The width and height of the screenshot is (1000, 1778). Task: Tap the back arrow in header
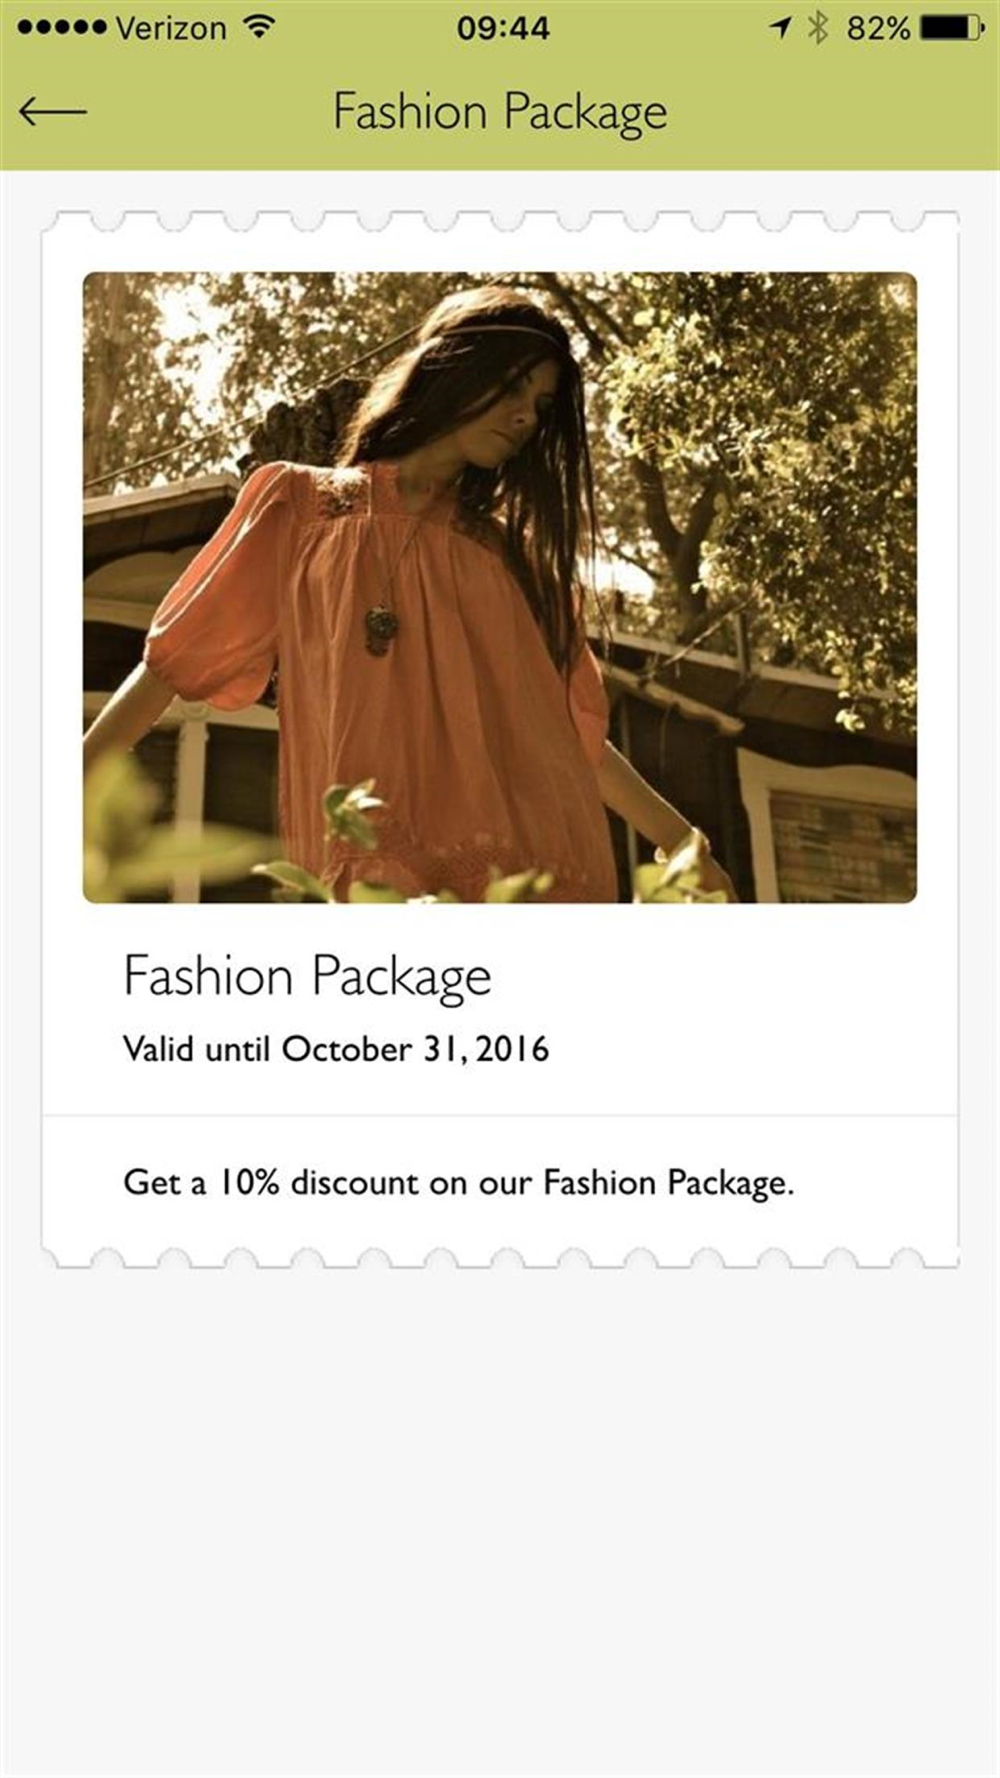(53, 111)
